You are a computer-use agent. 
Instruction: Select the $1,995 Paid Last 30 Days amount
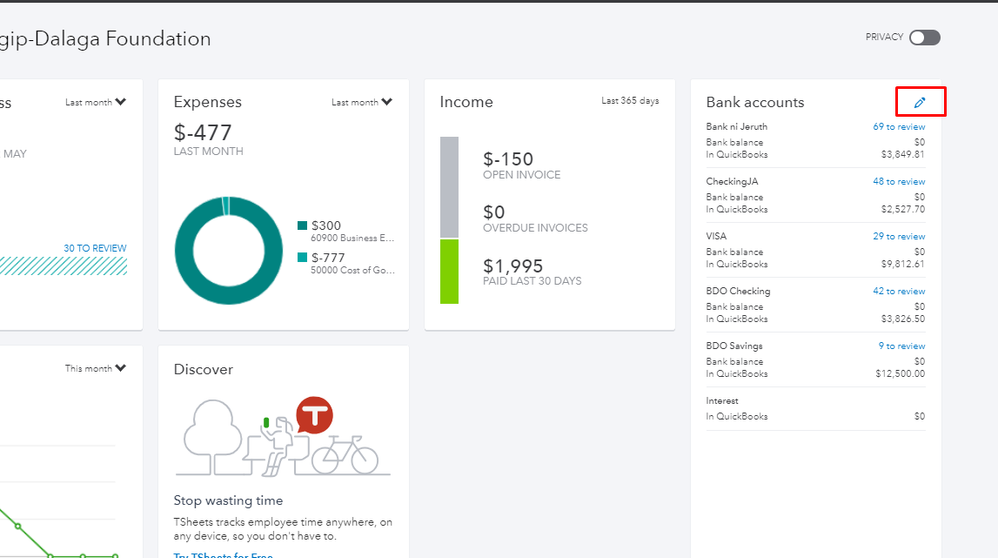pos(513,266)
